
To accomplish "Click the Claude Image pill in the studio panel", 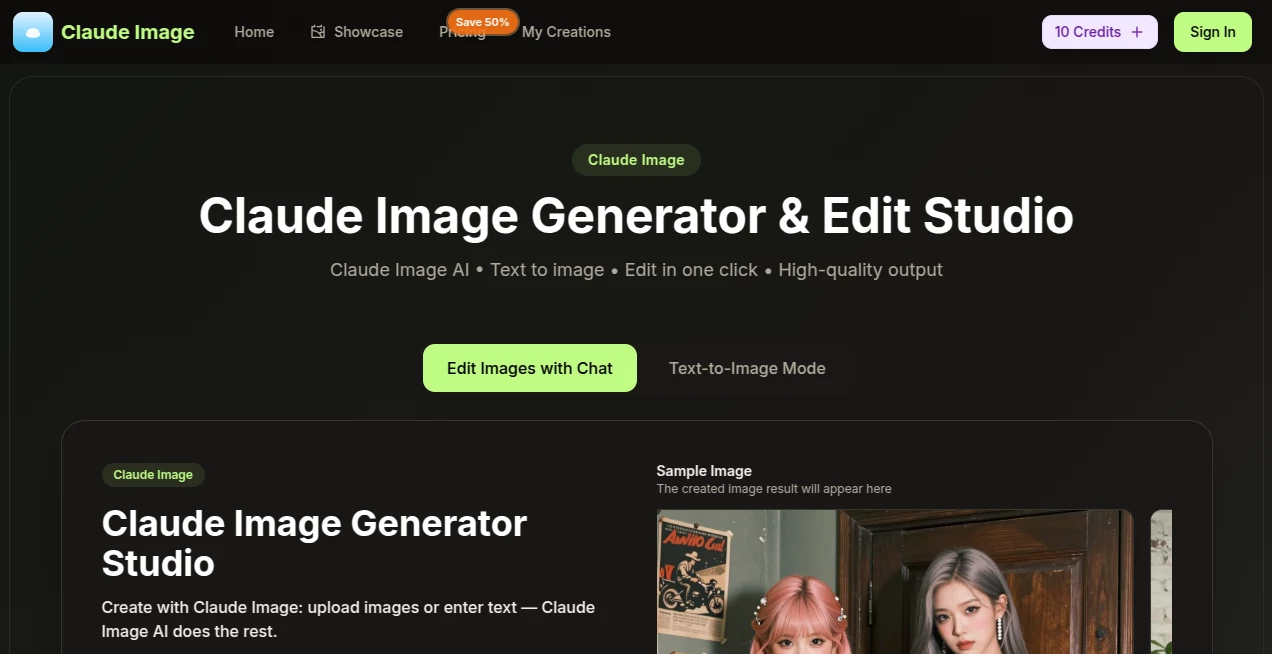I will tap(153, 474).
